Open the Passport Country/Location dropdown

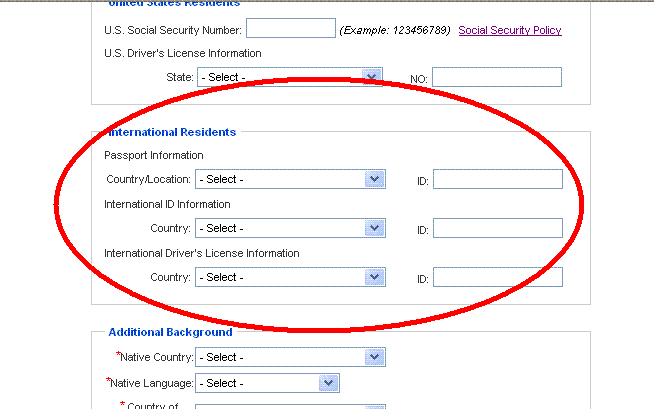(290, 179)
